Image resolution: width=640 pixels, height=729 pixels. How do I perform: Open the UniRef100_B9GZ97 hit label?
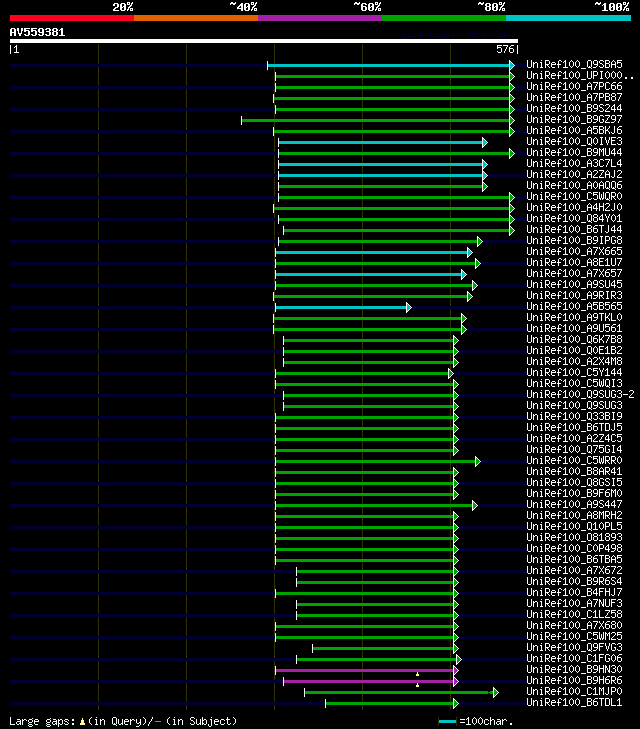[x=574, y=119]
